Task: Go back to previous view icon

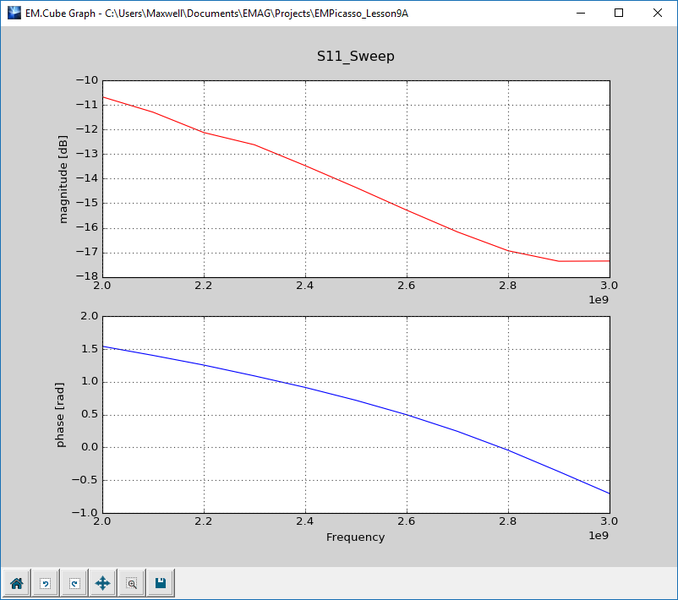Action: (45, 583)
